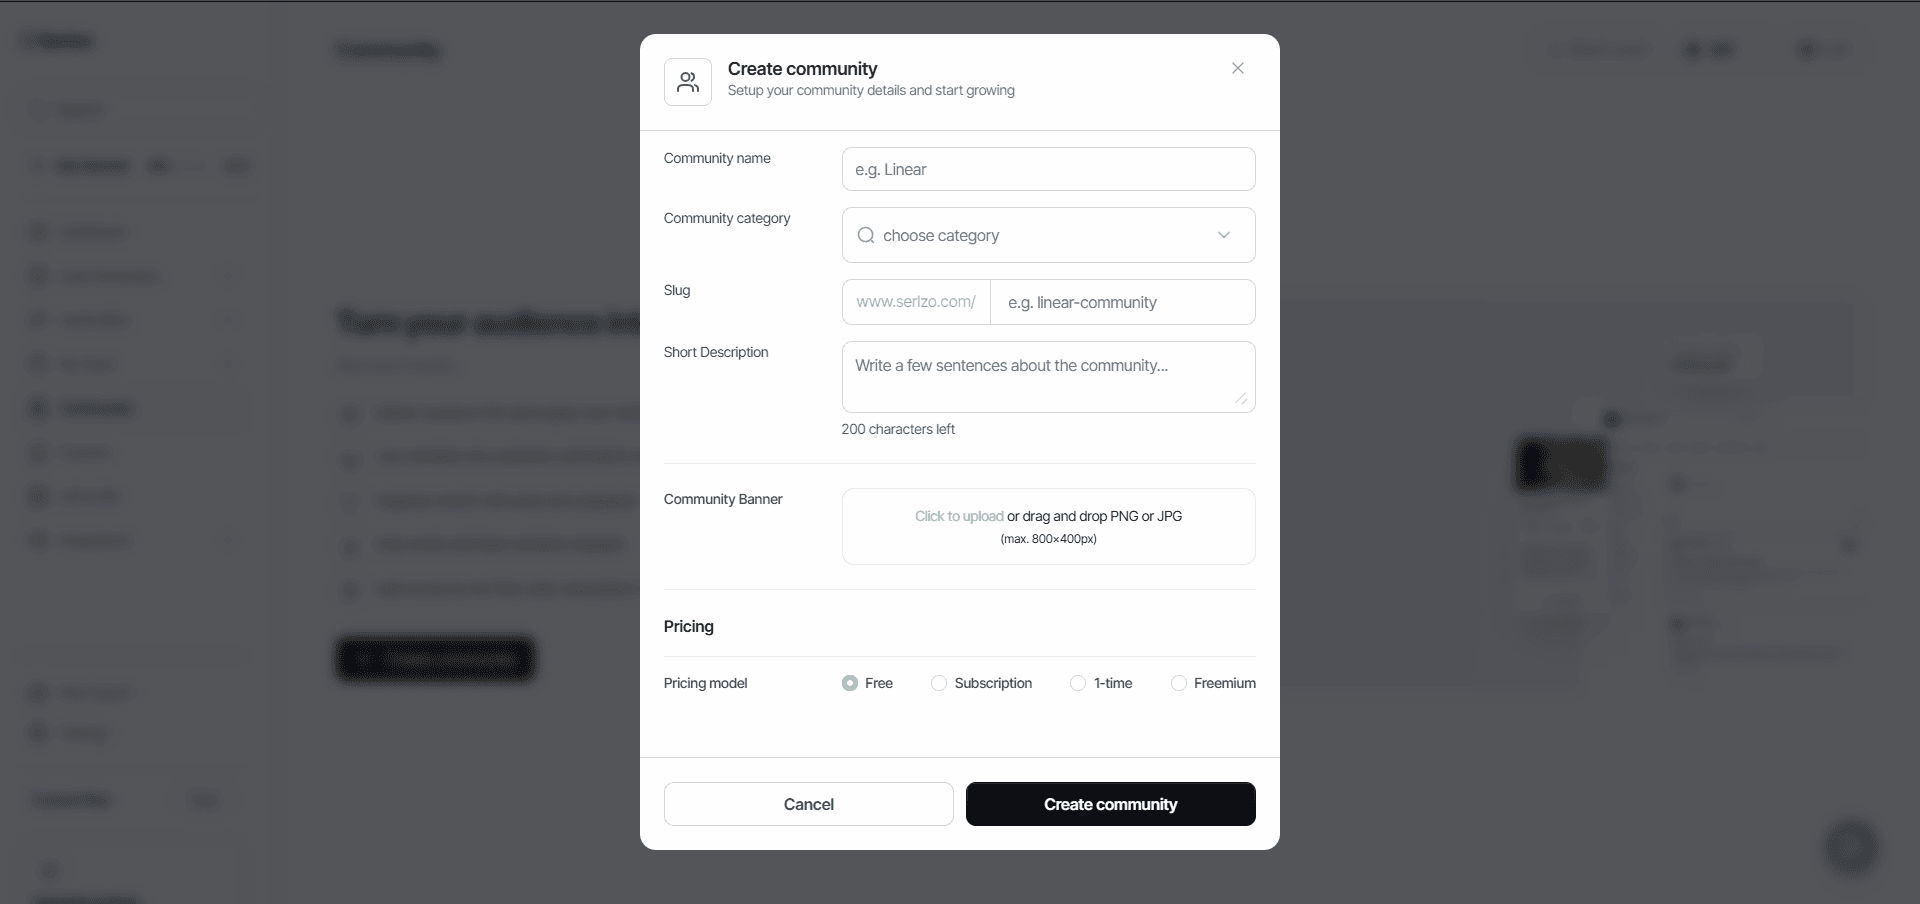Select the Subscription pricing model
Image resolution: width=1920 pixels, height=904 pixels.
(x=939, y=683)
